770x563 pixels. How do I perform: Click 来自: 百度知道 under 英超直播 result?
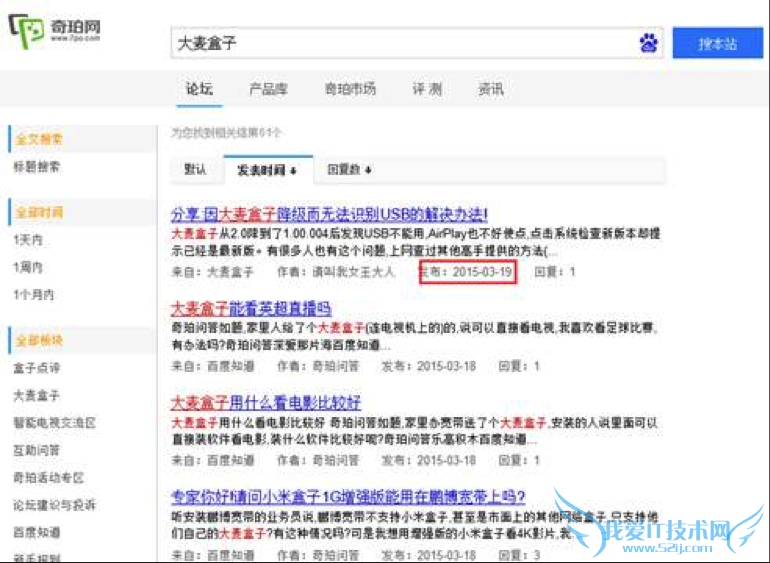[213, 366]
